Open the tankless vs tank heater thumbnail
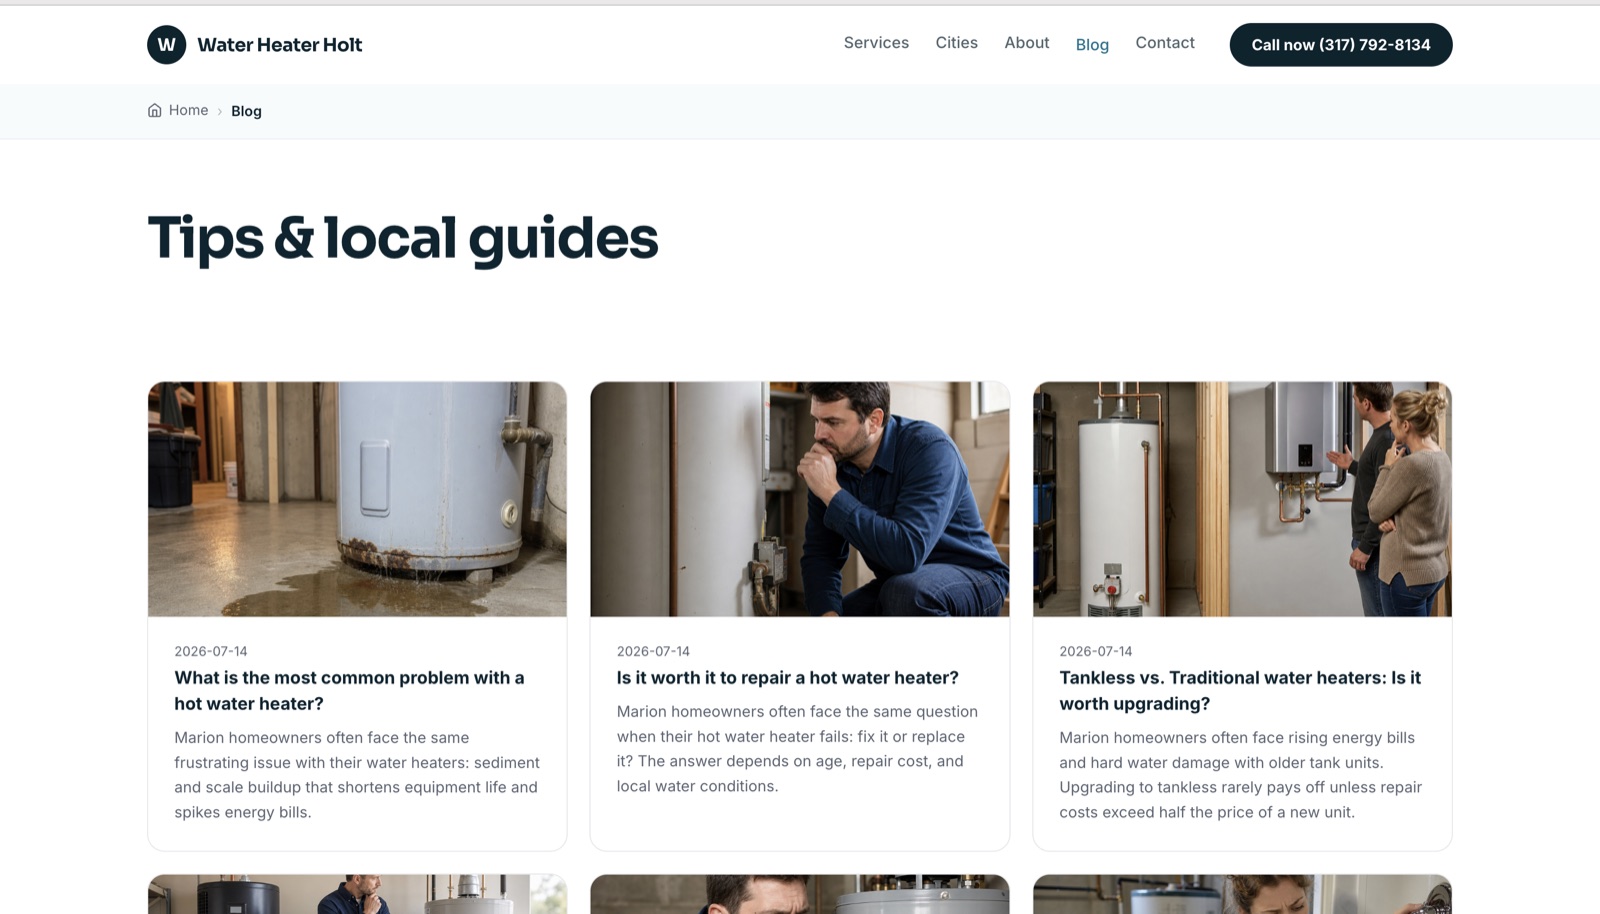 tap(1242, 499)
